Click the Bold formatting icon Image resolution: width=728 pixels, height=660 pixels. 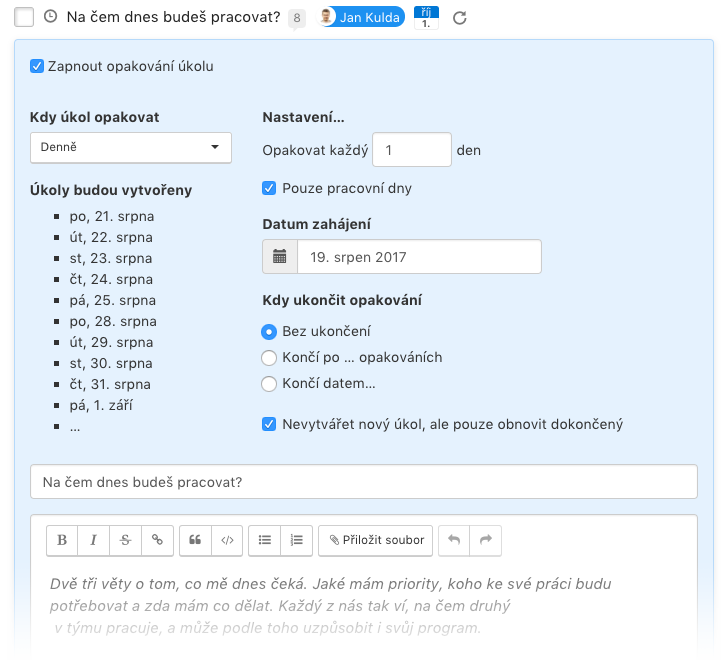[62, 540]
